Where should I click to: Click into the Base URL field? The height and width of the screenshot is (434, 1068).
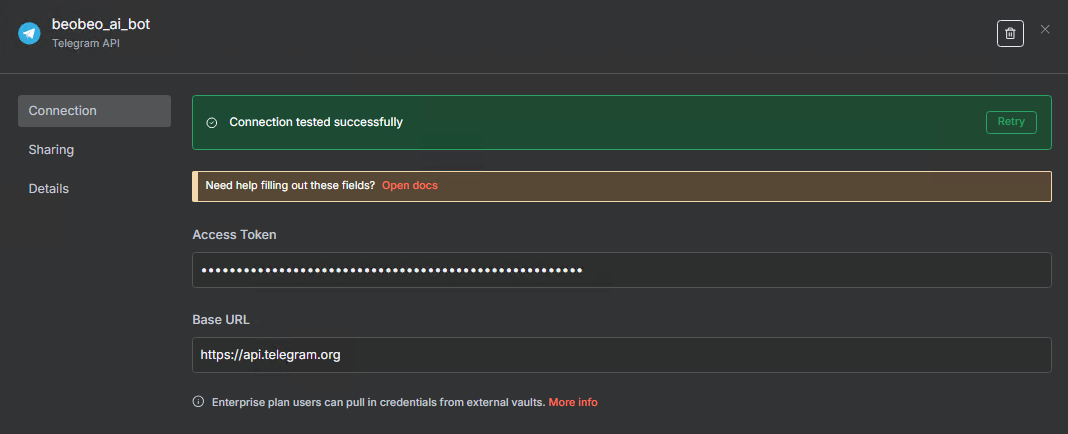point(621,355)
